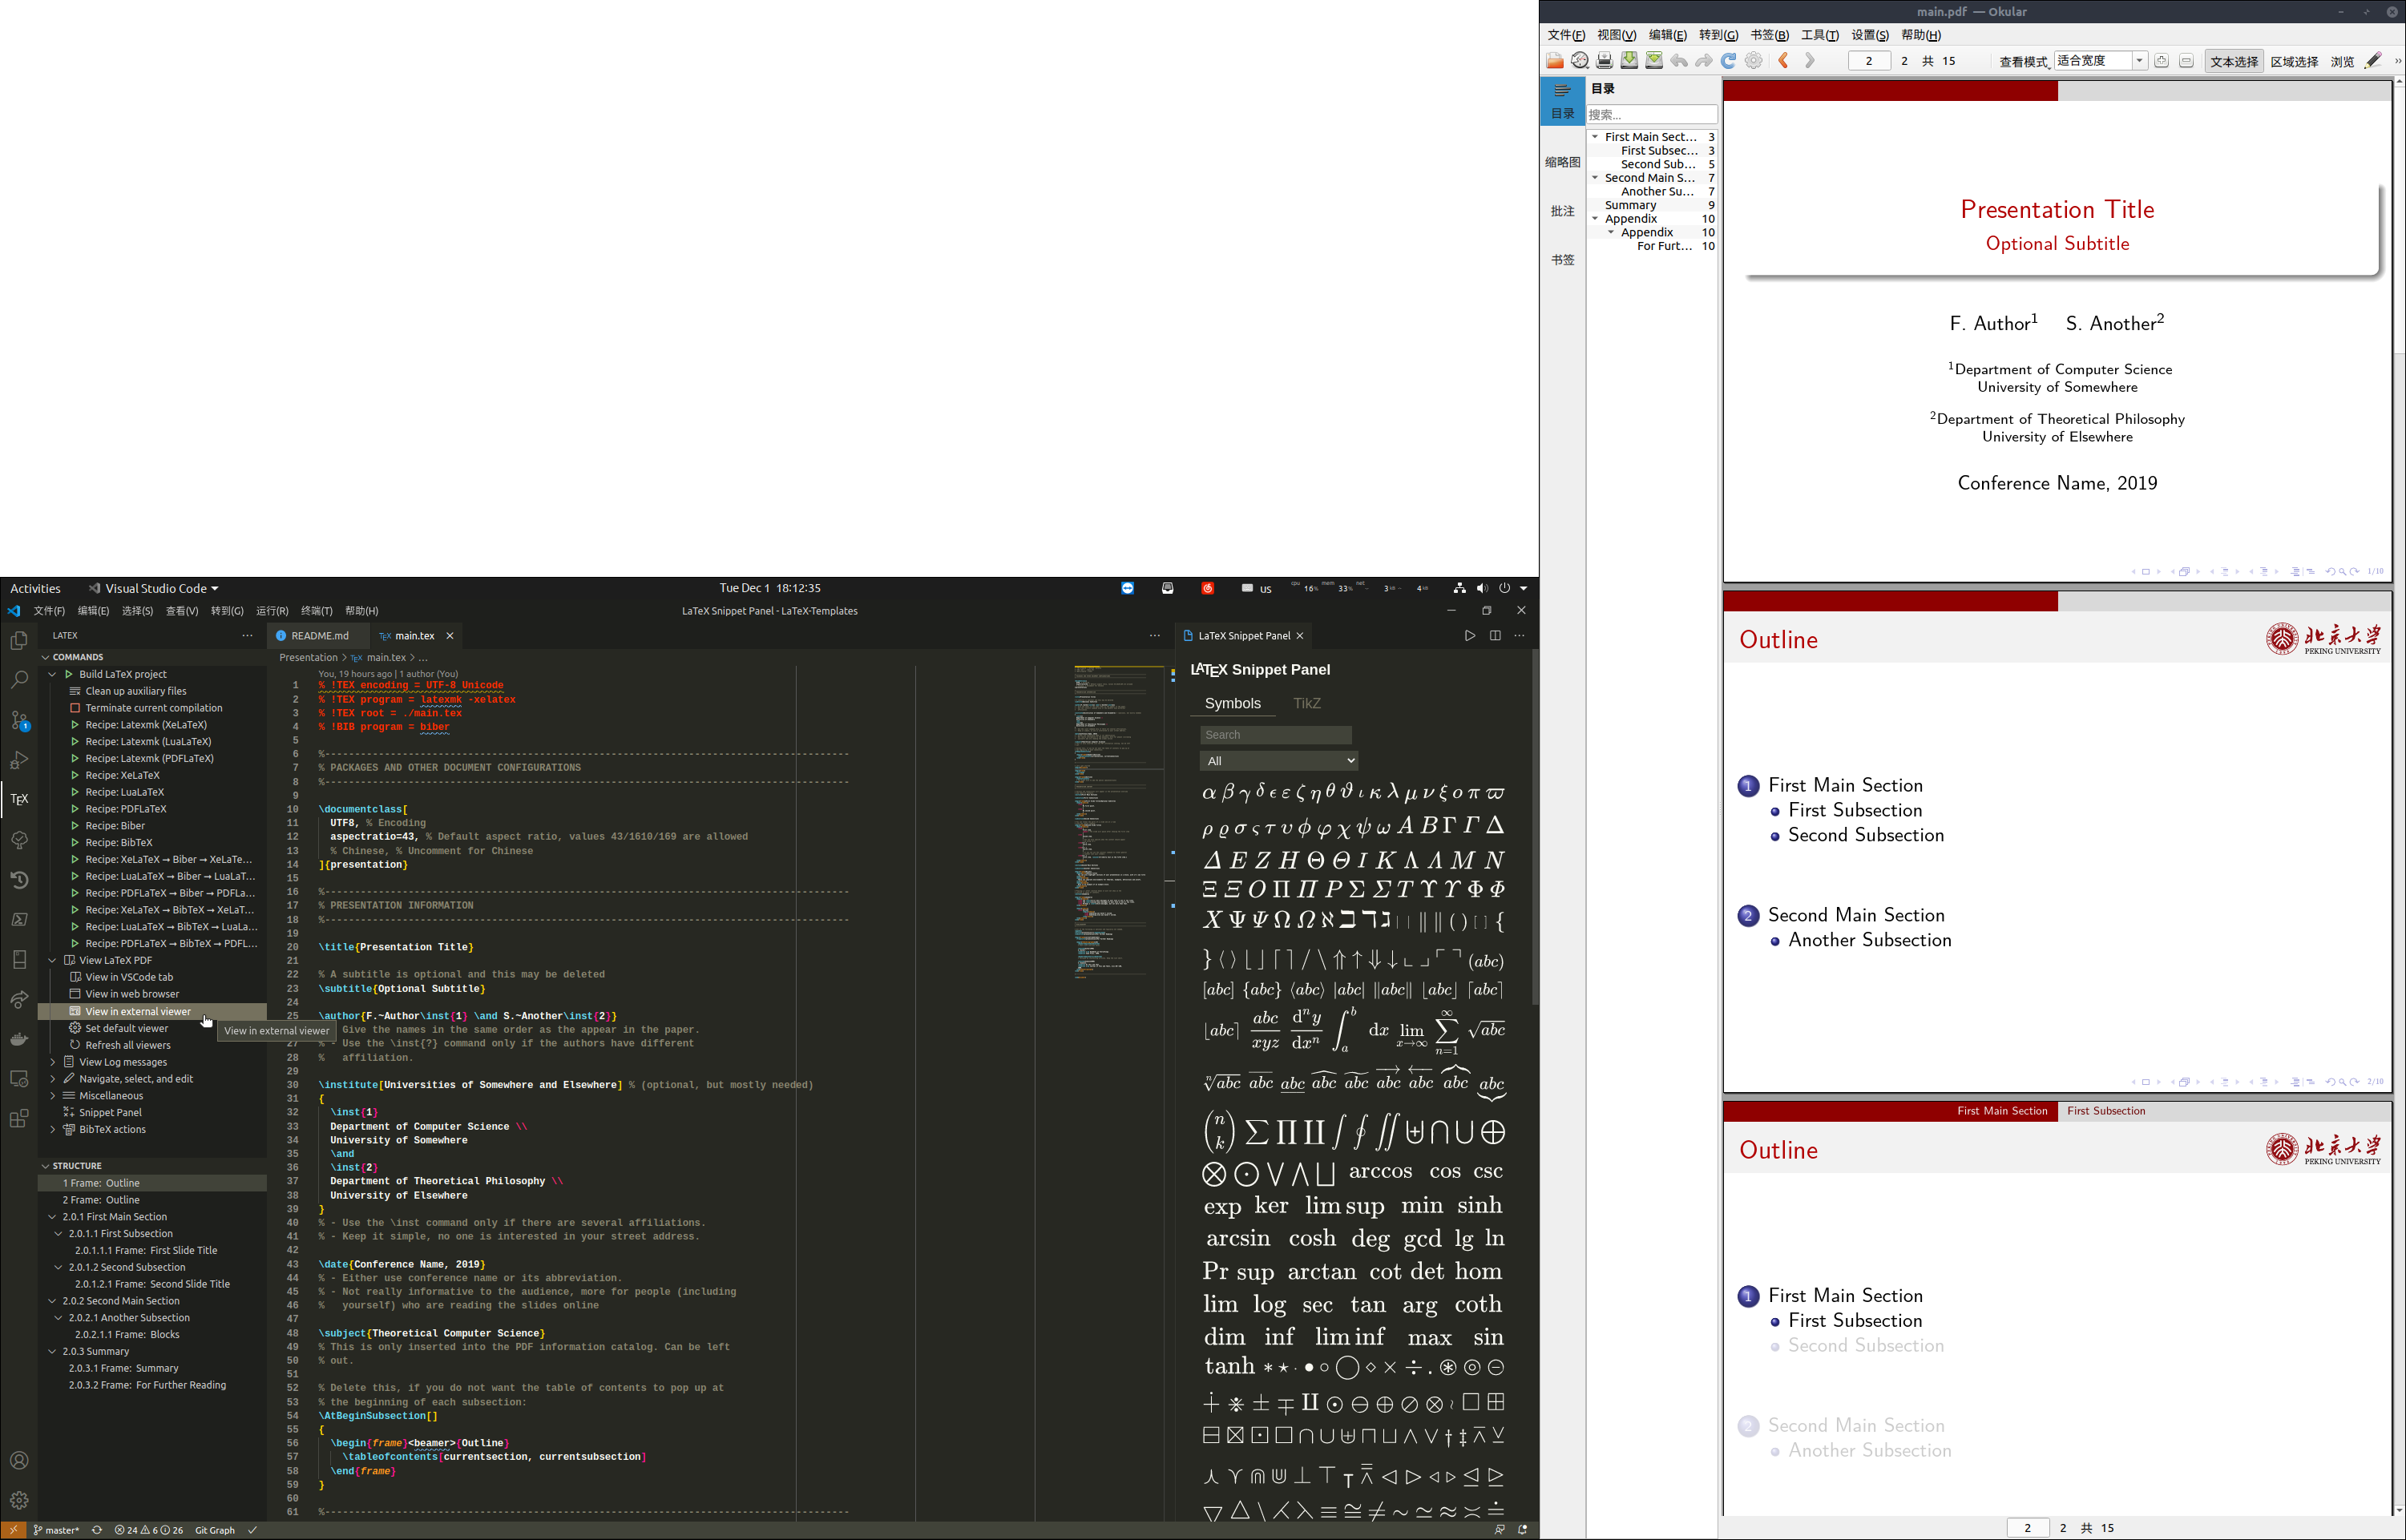Viewport: 2406px width, 1540px height.
Task: Click Refresh all viewers
Action: tap(128, 1045)
